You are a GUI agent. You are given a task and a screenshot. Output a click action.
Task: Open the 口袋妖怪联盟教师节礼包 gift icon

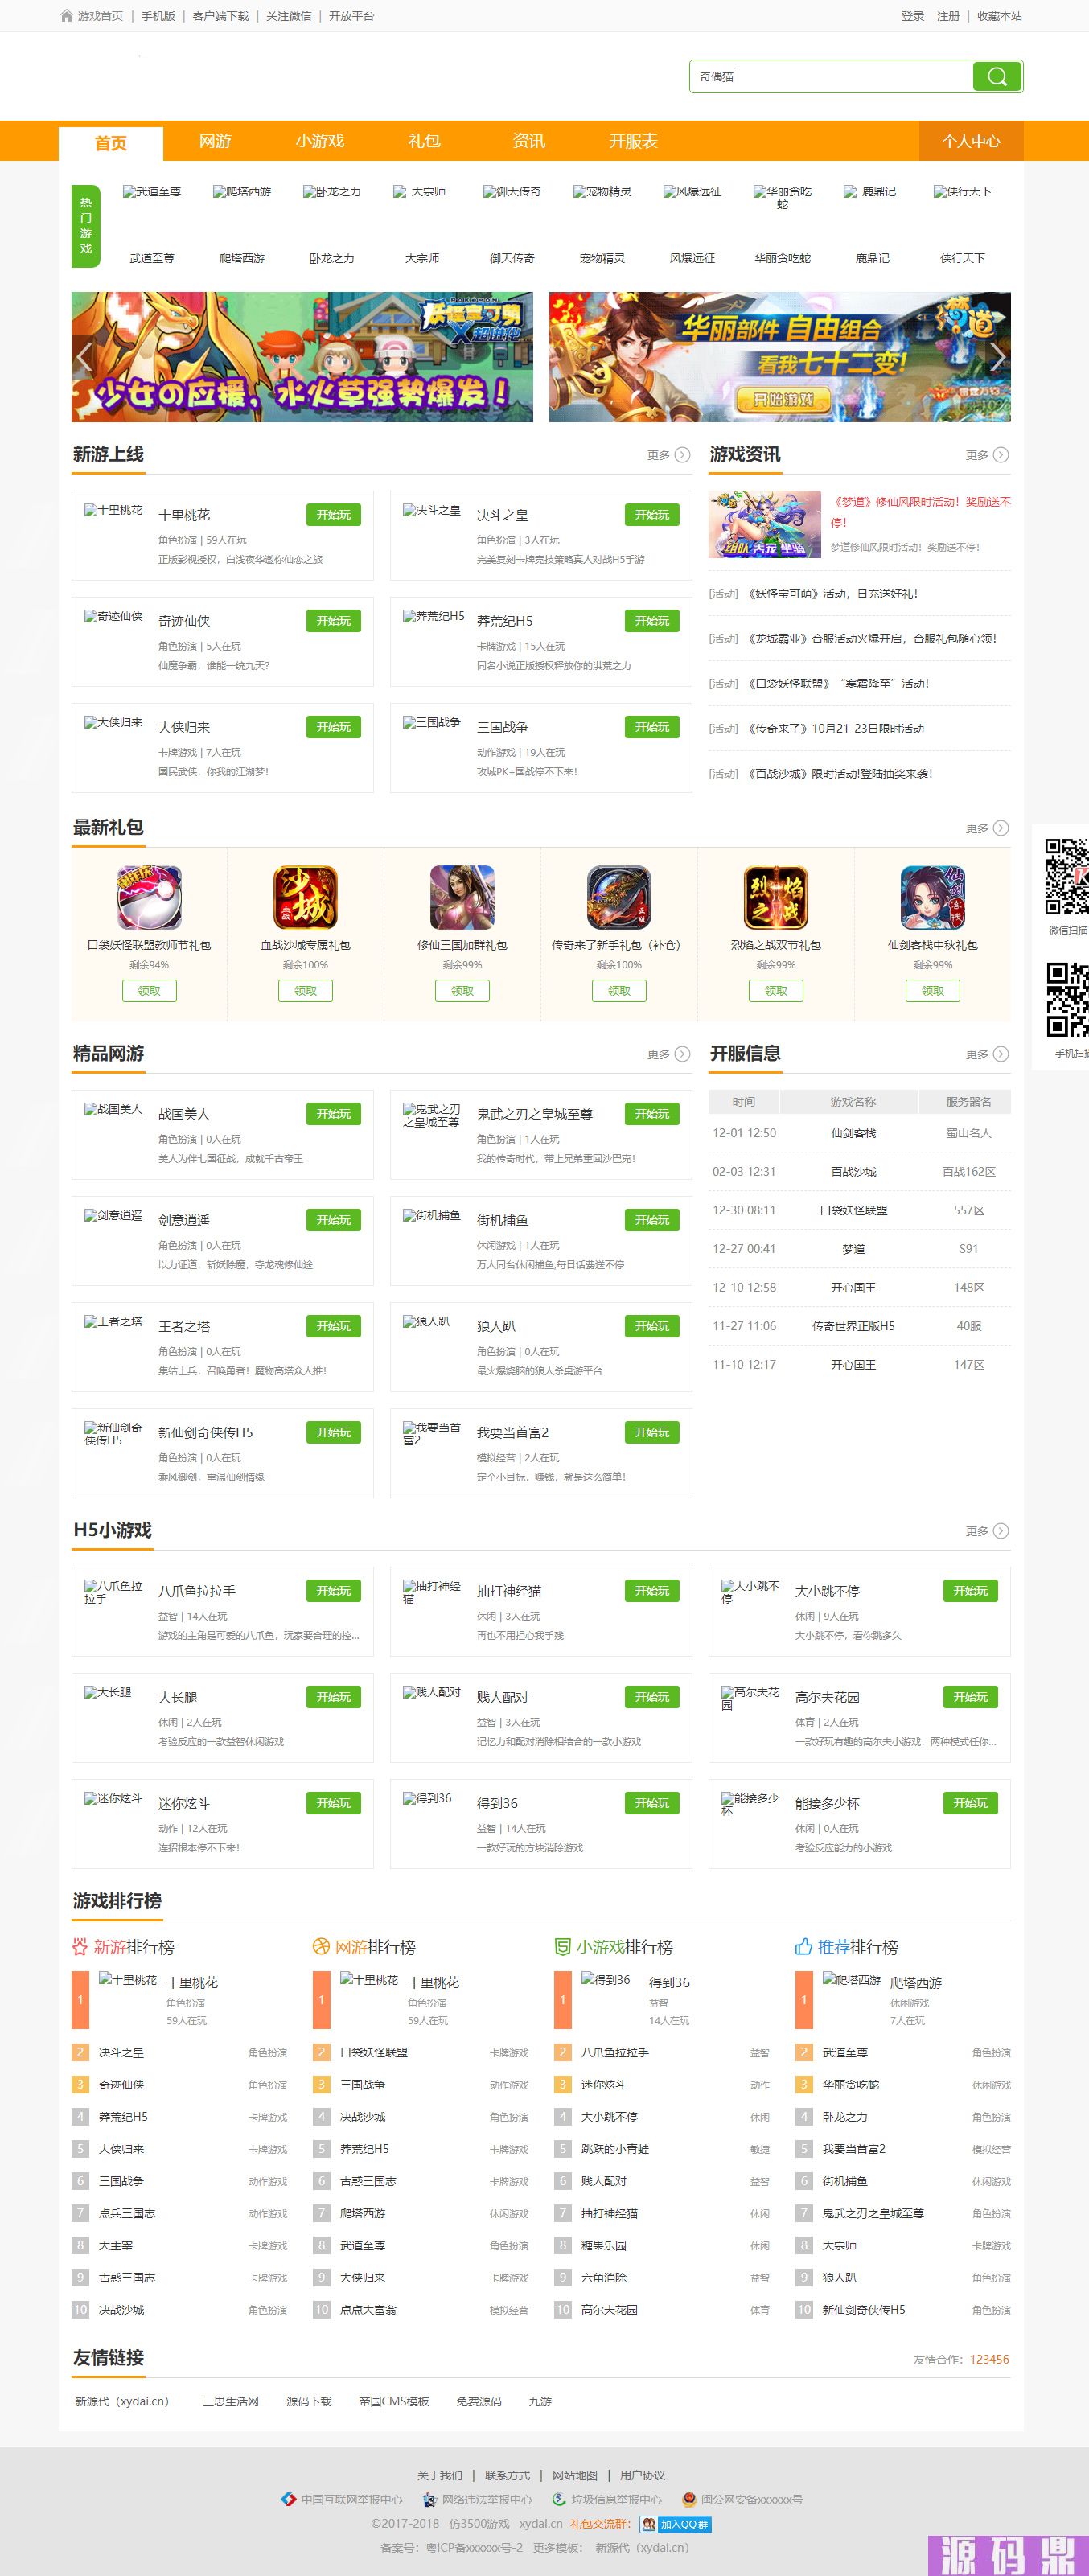pos(149,897)
